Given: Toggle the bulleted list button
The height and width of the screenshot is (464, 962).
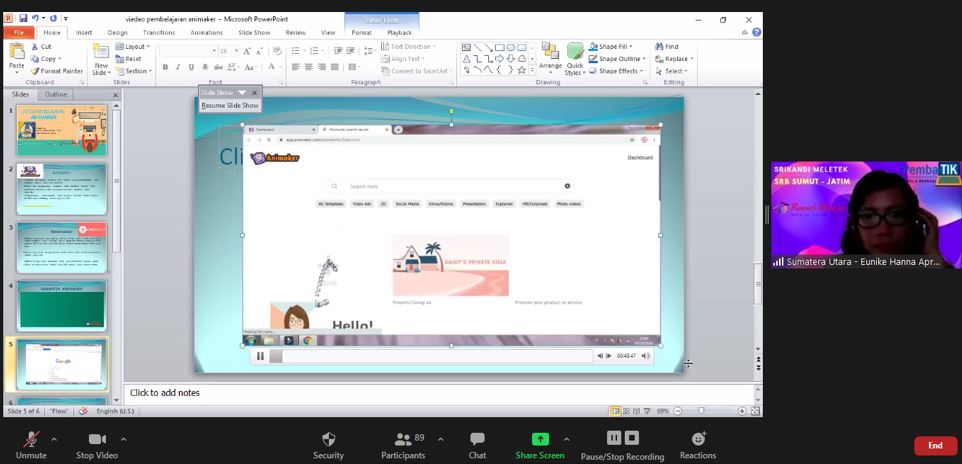Looking at the screenshot, I should coord(296,51).
